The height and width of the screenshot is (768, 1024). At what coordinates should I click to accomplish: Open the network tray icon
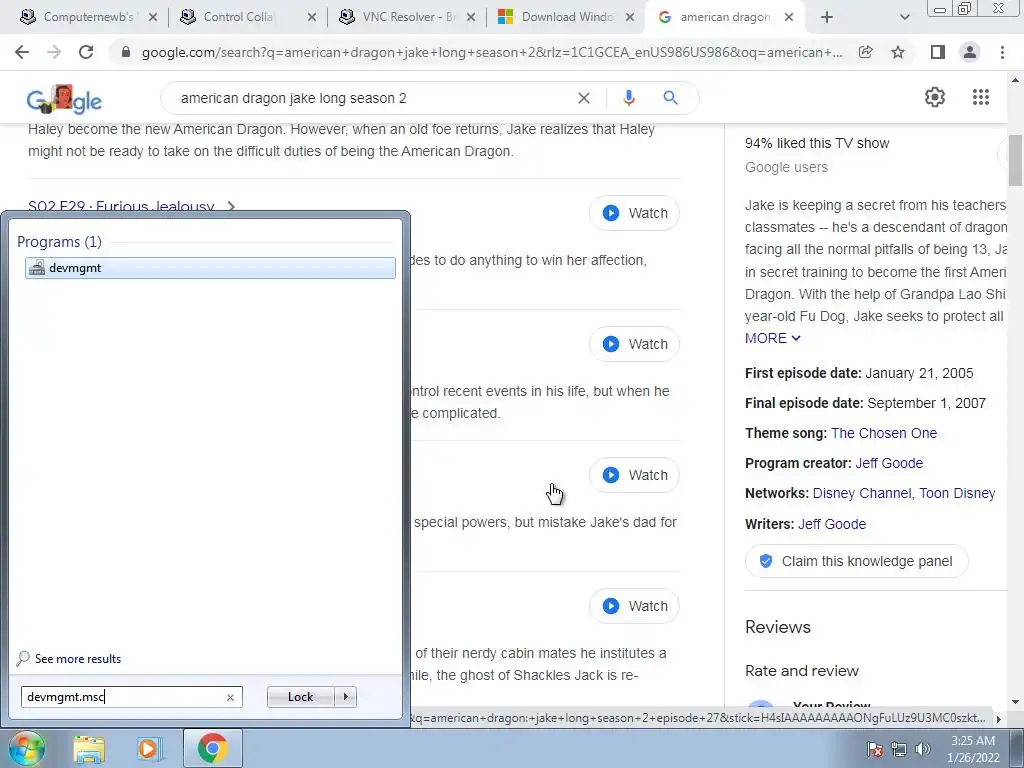click(x=899, y=749)
